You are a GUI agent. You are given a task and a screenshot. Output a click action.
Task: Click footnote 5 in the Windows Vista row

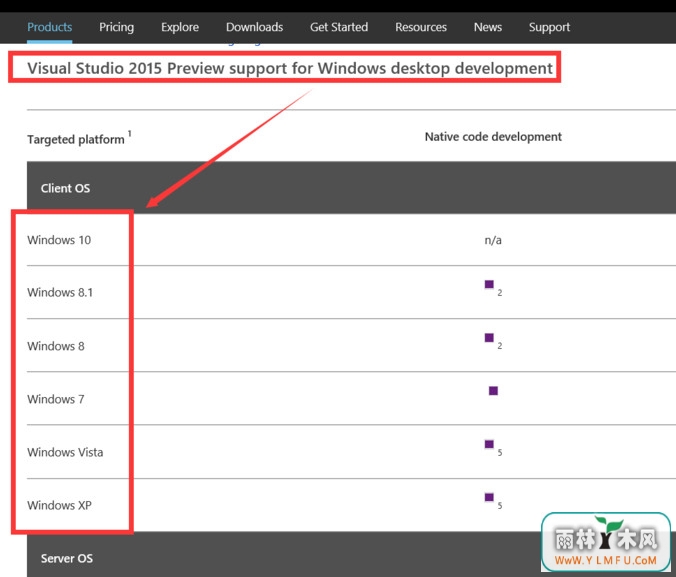pyautogui.click(x=500, y=452)
